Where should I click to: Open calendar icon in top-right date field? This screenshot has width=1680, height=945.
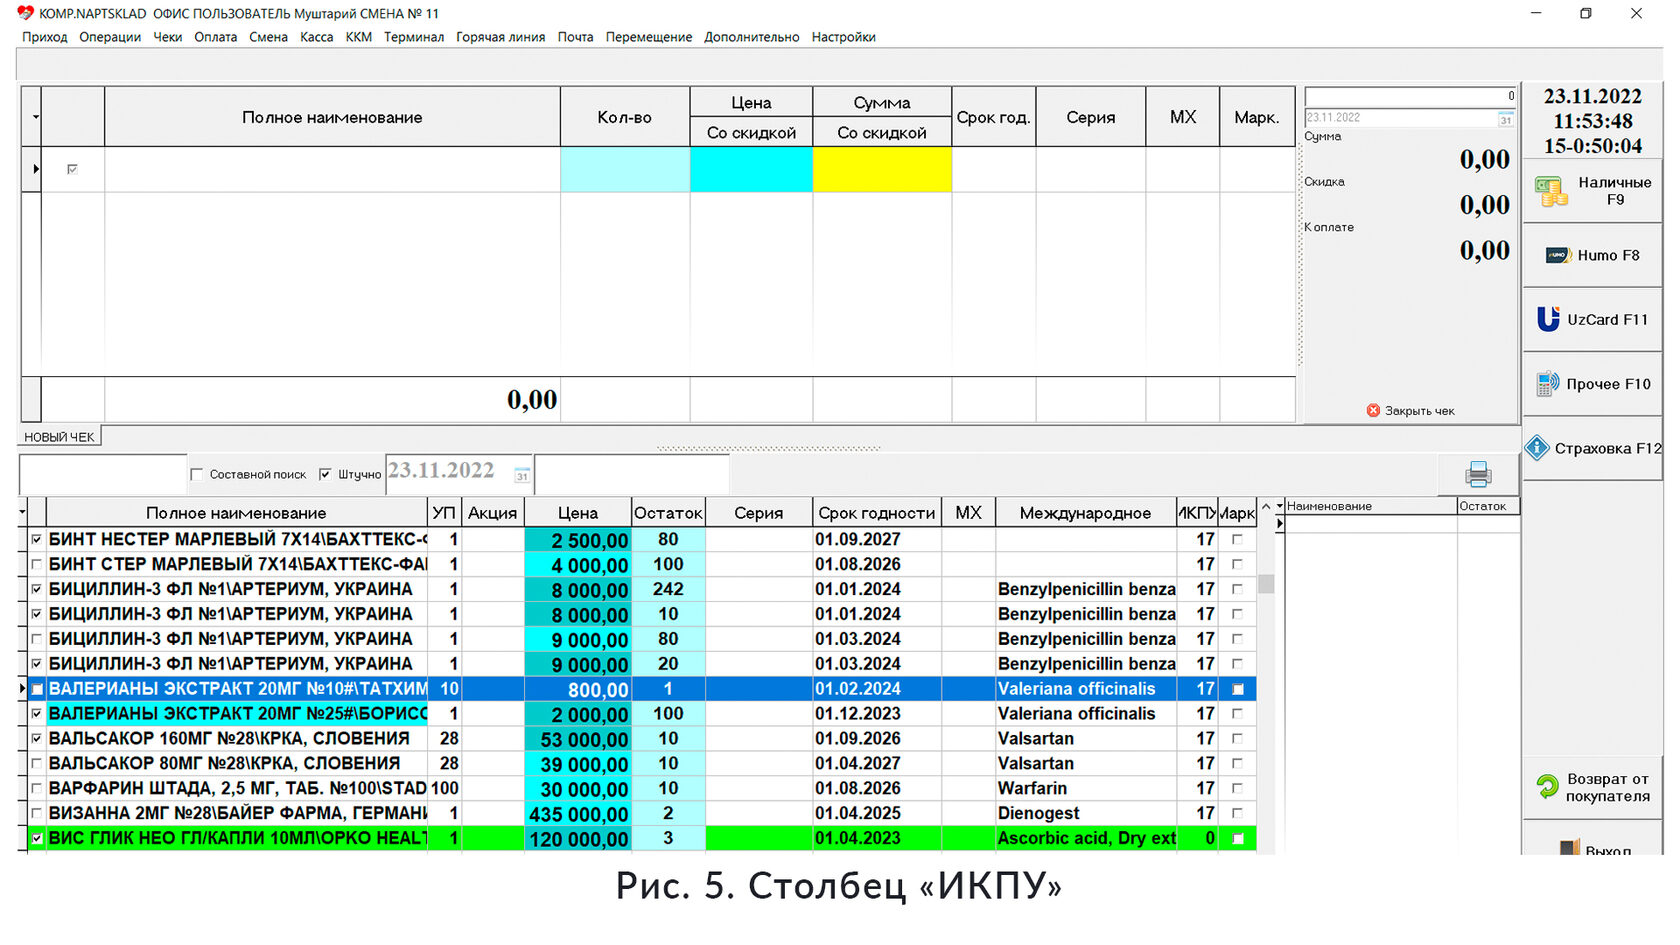coord(1505,118)
